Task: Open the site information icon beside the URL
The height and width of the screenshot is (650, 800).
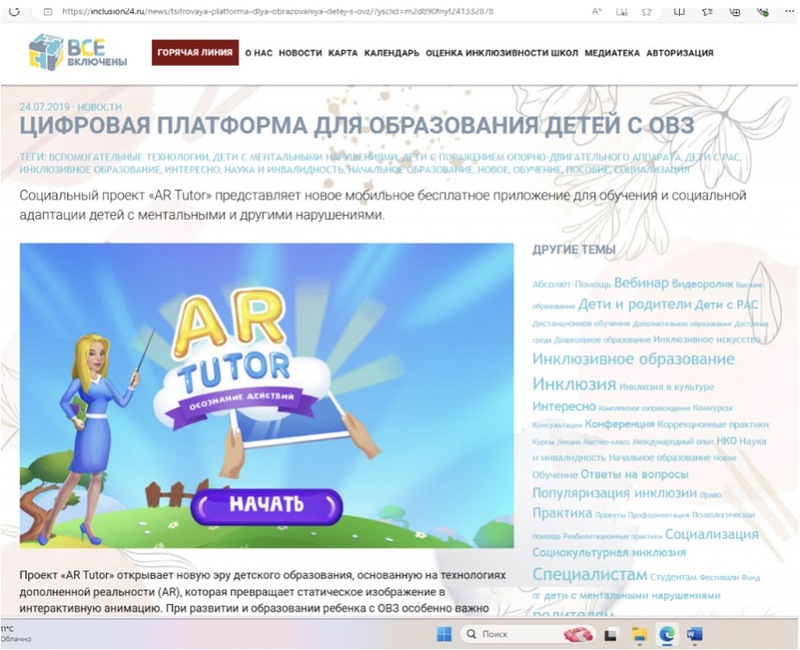Action: click(48, 11)
